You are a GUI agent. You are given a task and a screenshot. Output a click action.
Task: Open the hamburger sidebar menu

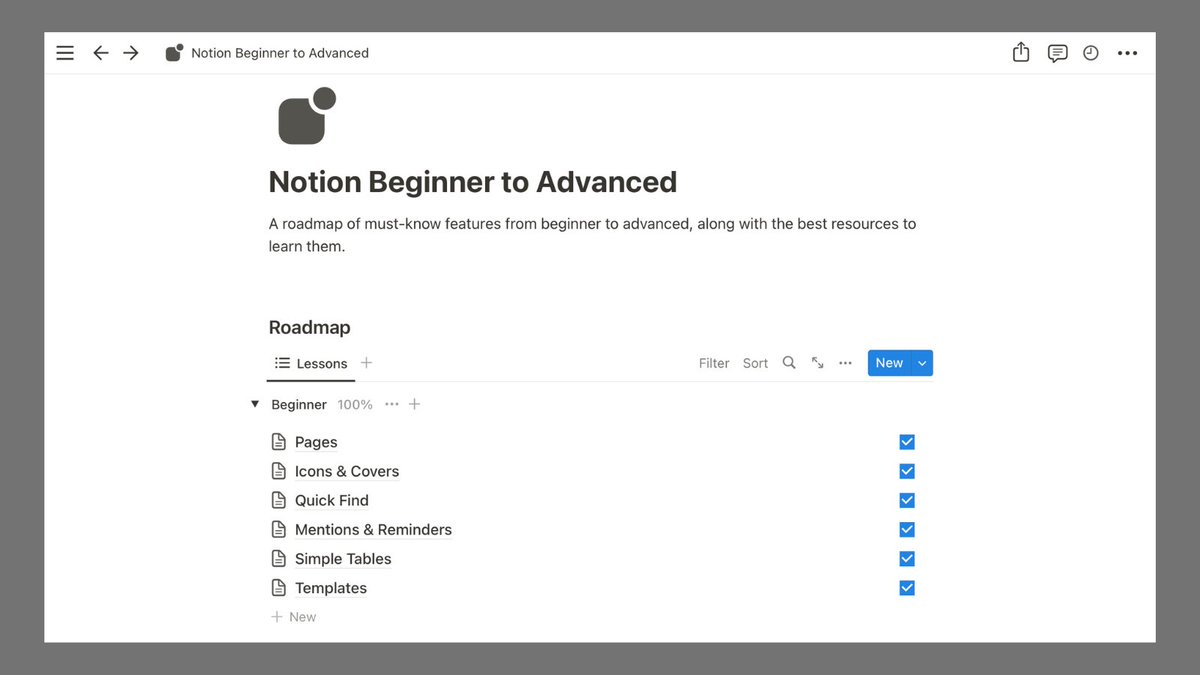coord(65,53)
